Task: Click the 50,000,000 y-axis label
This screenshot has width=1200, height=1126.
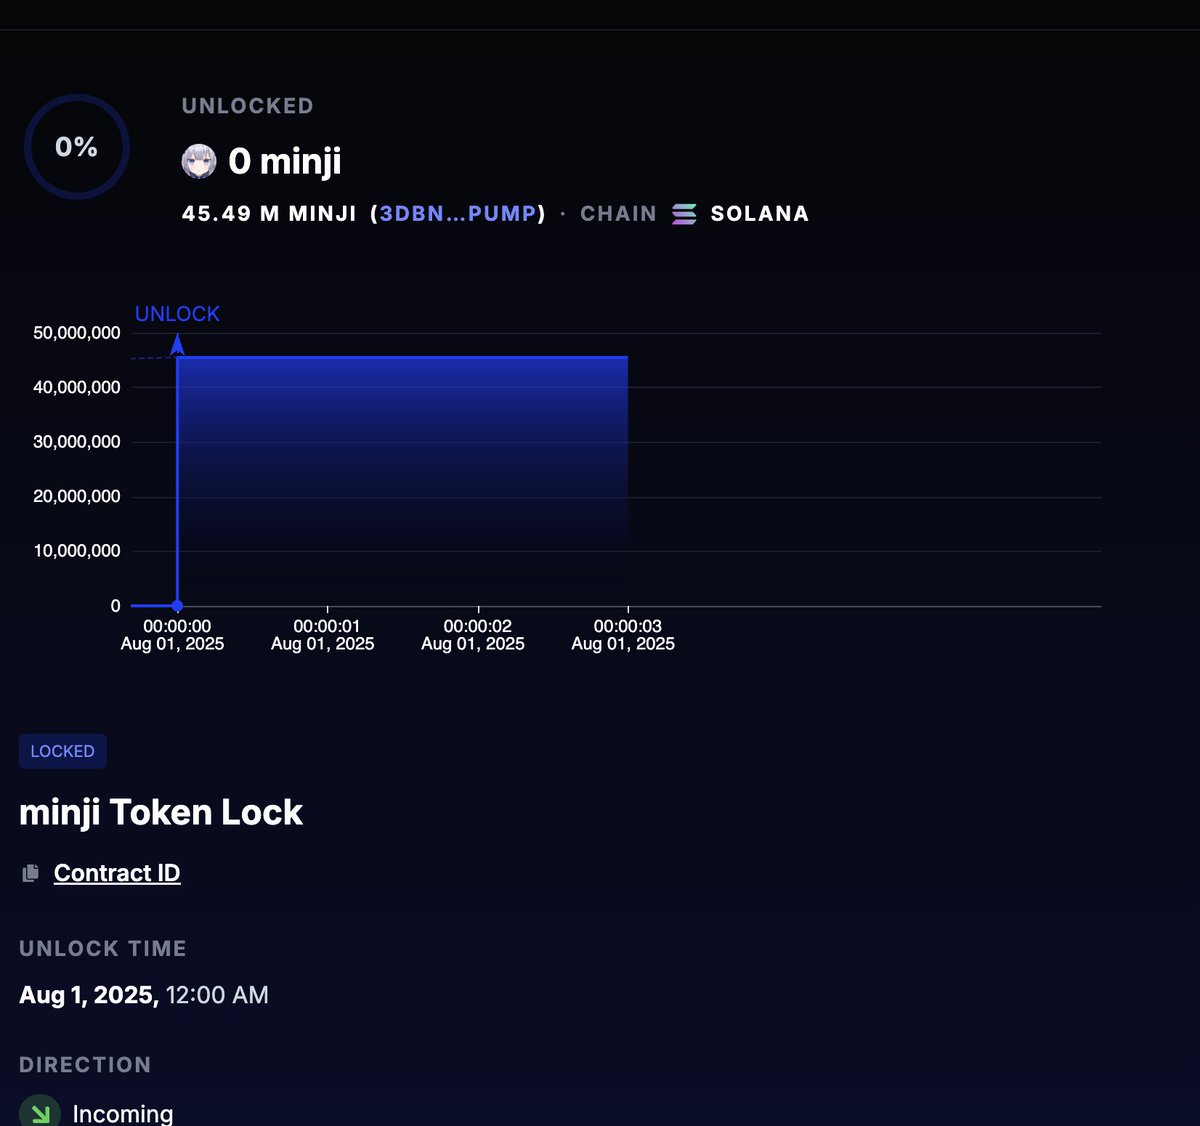Action: [x=77, y=333]
